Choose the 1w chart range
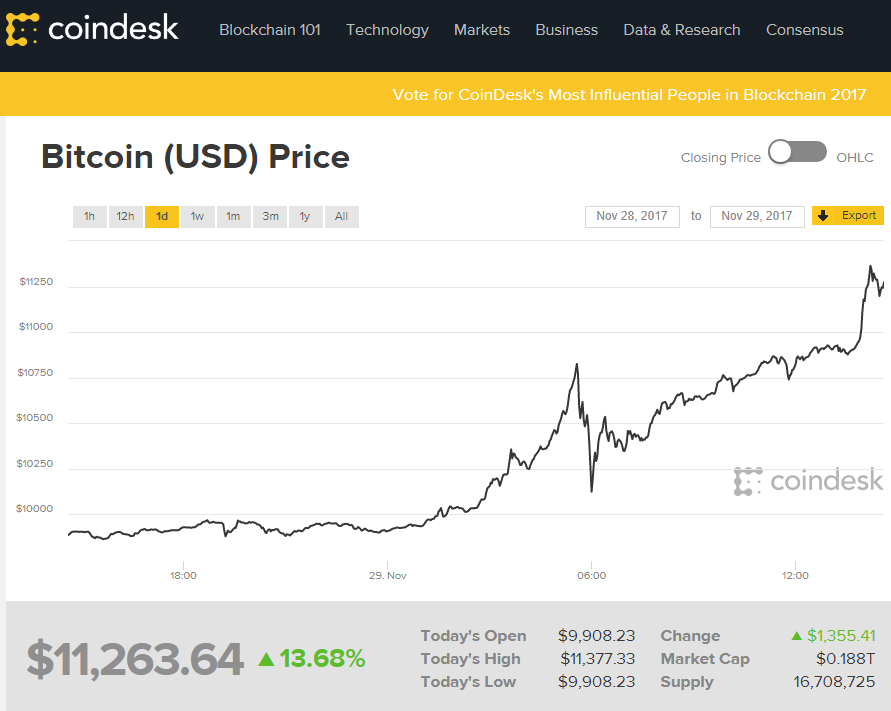Viewport: 891px width, 711px height. [197, 217]
